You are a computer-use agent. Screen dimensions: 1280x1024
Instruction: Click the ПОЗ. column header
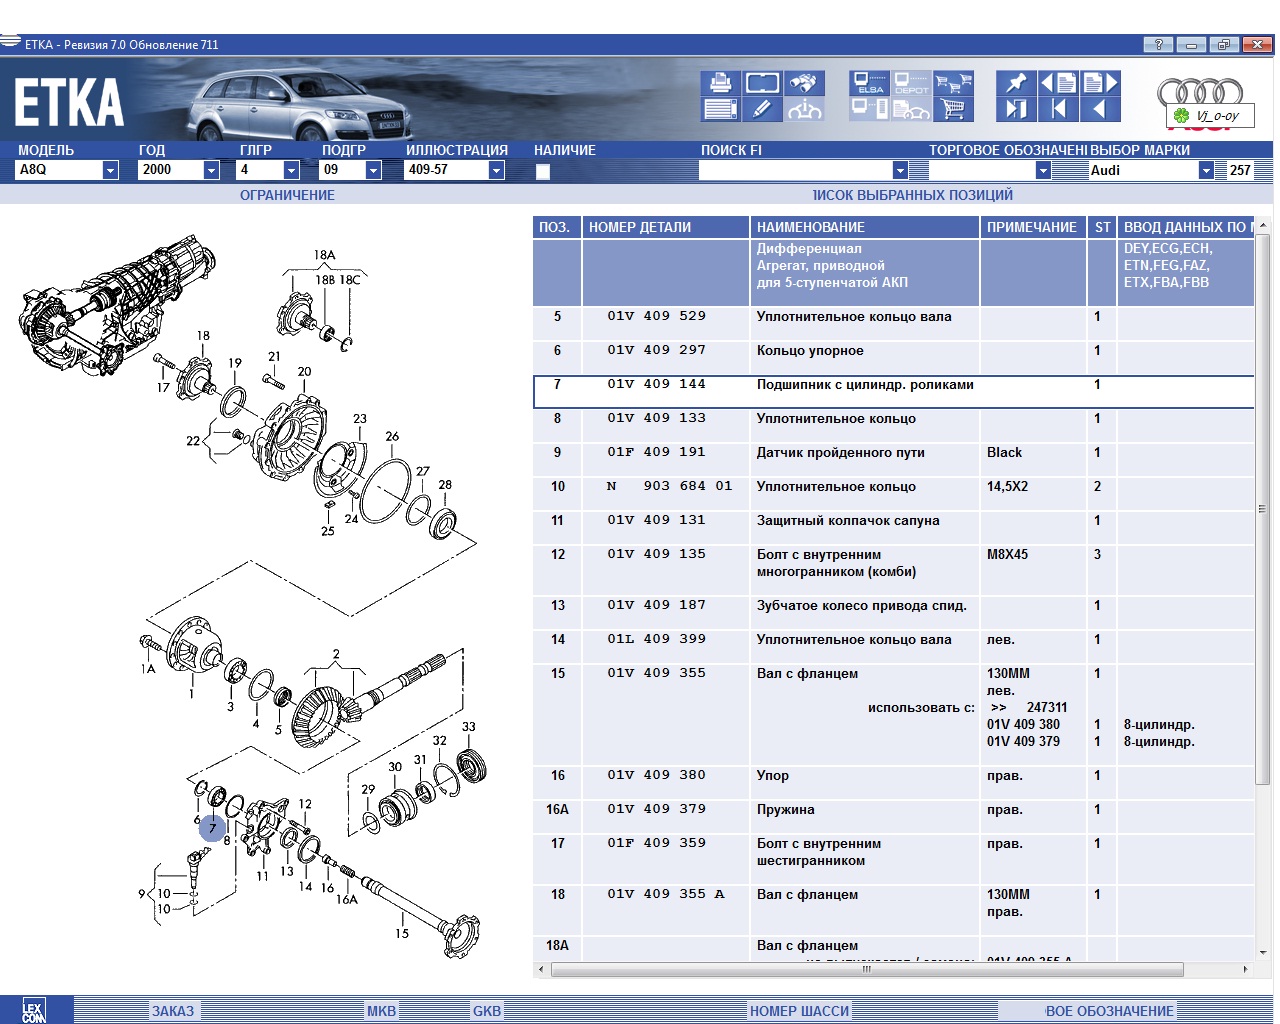coord(556,227)
